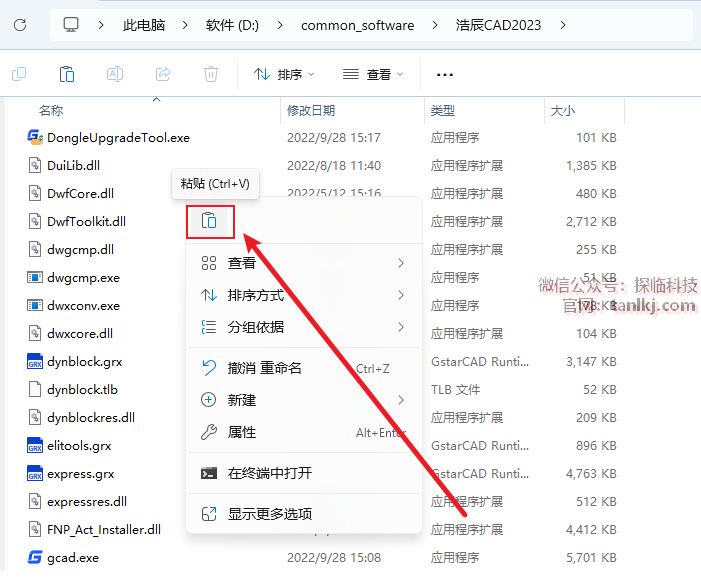Navigate to 软件 (D:) in breadcrumb
The image size is (701, 582).
coord(232,25)
